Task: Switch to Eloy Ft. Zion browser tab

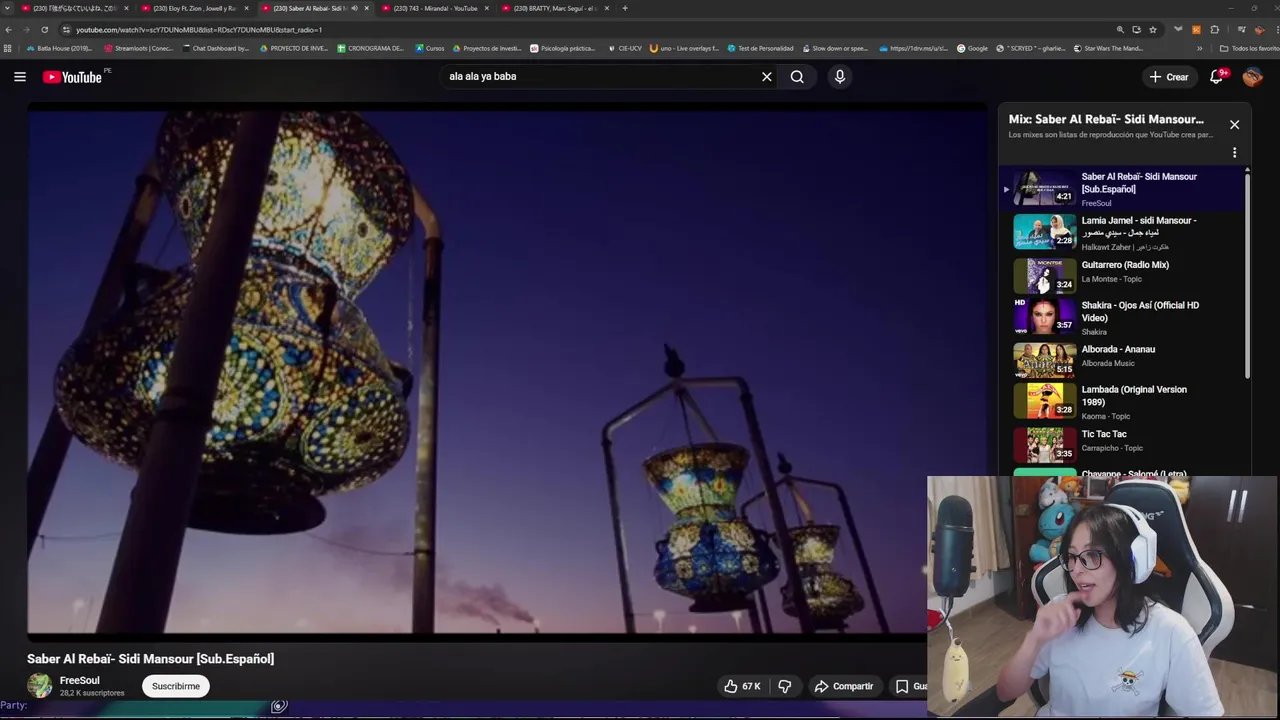Action: point(194,8)
